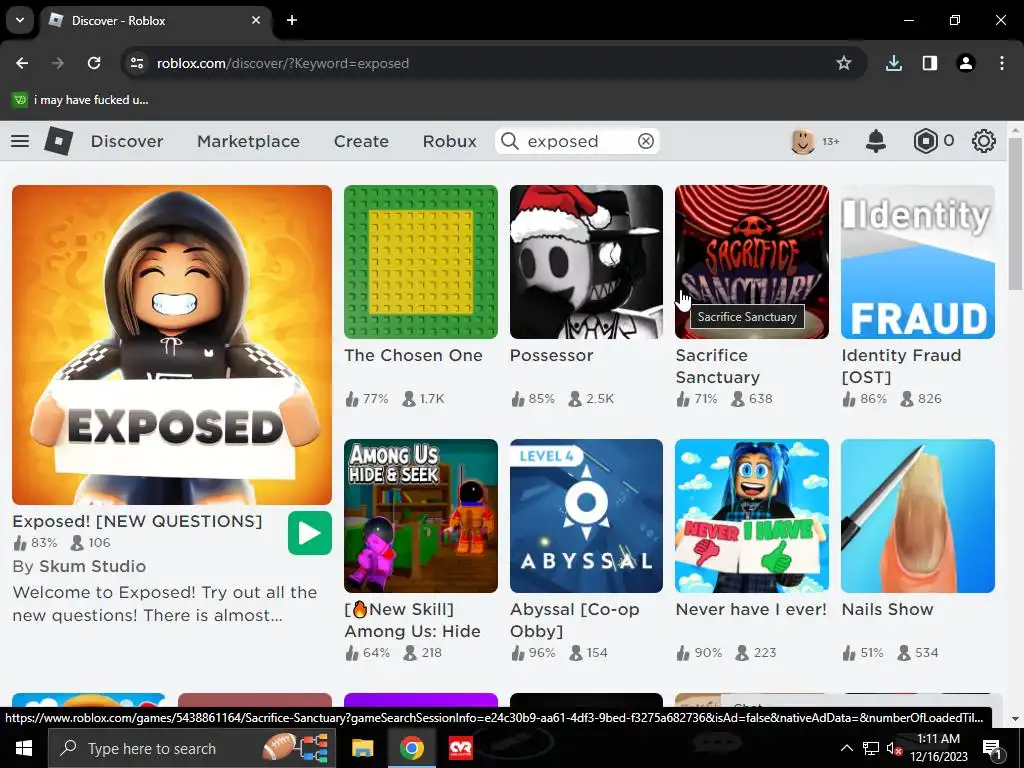
Task: Open the Roblox hamburger navigation menu
Action: [x=20, y=141]
